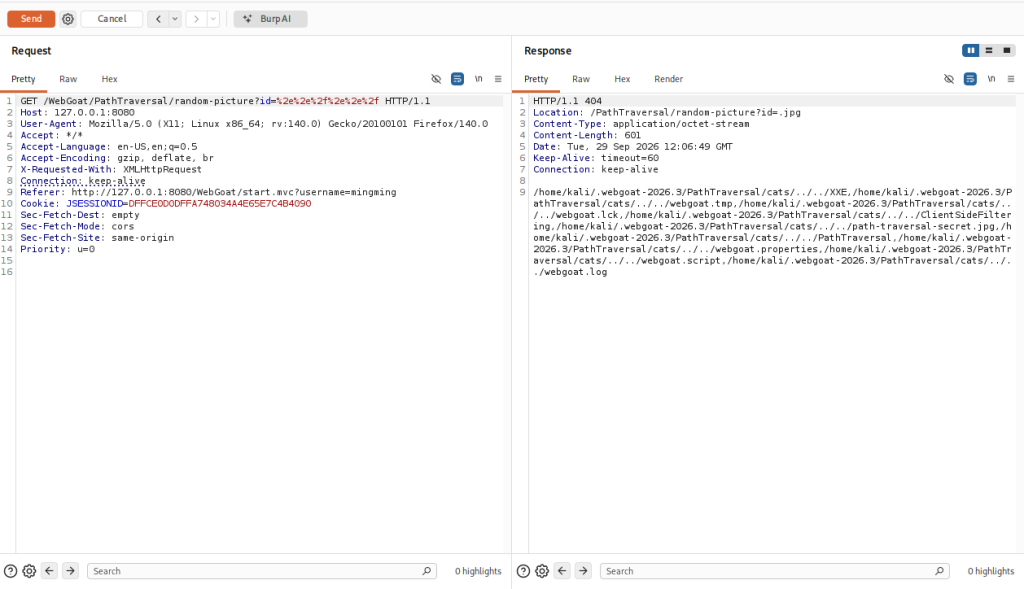Focus the Request search field

point(261,571)
